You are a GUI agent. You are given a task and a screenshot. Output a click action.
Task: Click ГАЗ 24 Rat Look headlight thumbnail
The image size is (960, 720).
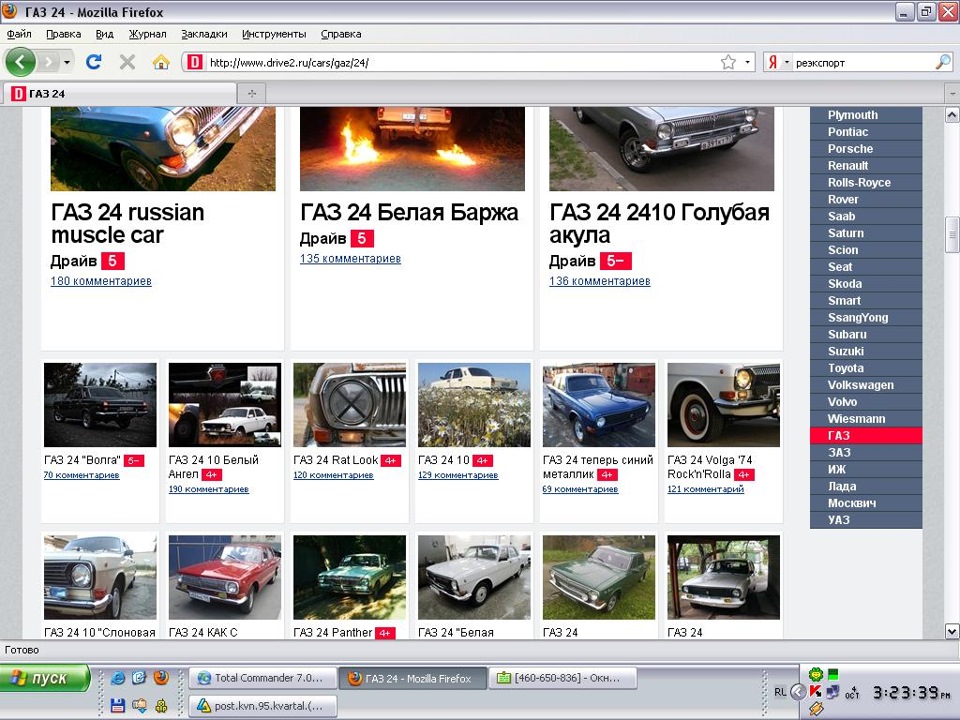pyautogui.click(x=350, y=405)
